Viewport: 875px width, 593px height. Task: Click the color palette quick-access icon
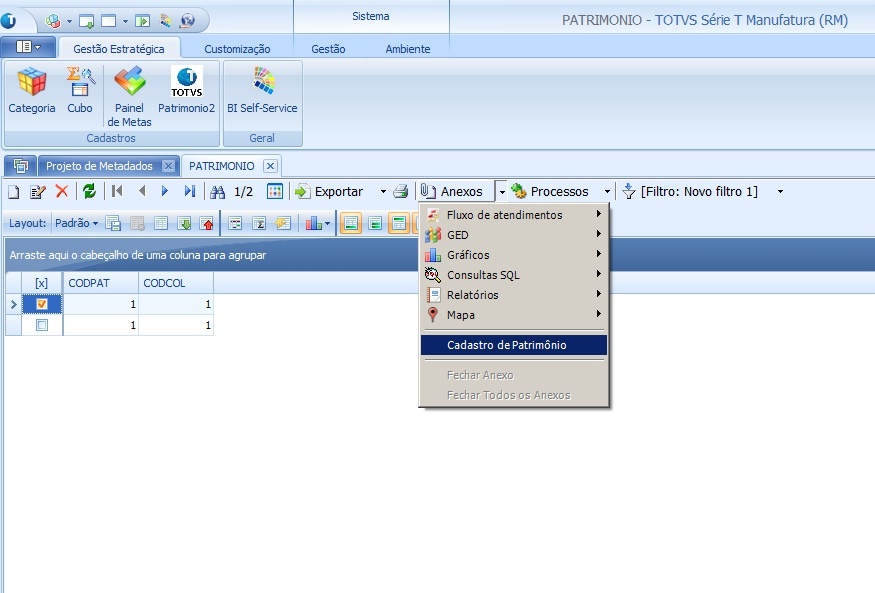point(166,21)
